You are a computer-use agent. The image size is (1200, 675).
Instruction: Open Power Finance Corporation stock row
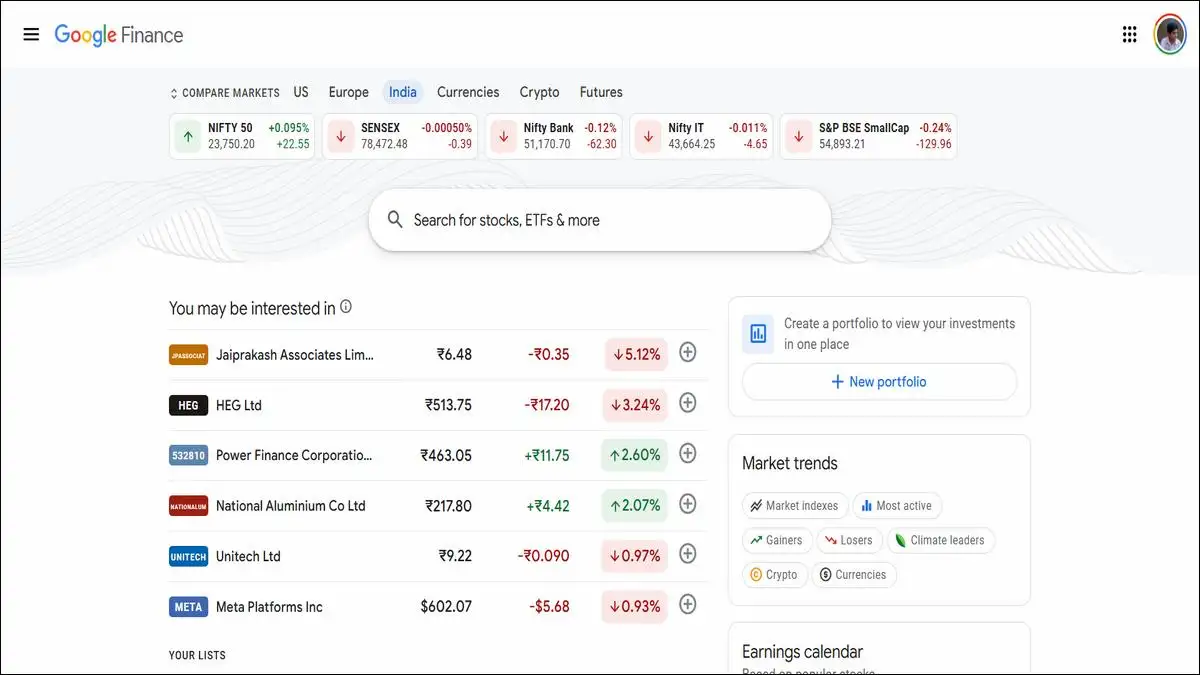click(438, 455)
